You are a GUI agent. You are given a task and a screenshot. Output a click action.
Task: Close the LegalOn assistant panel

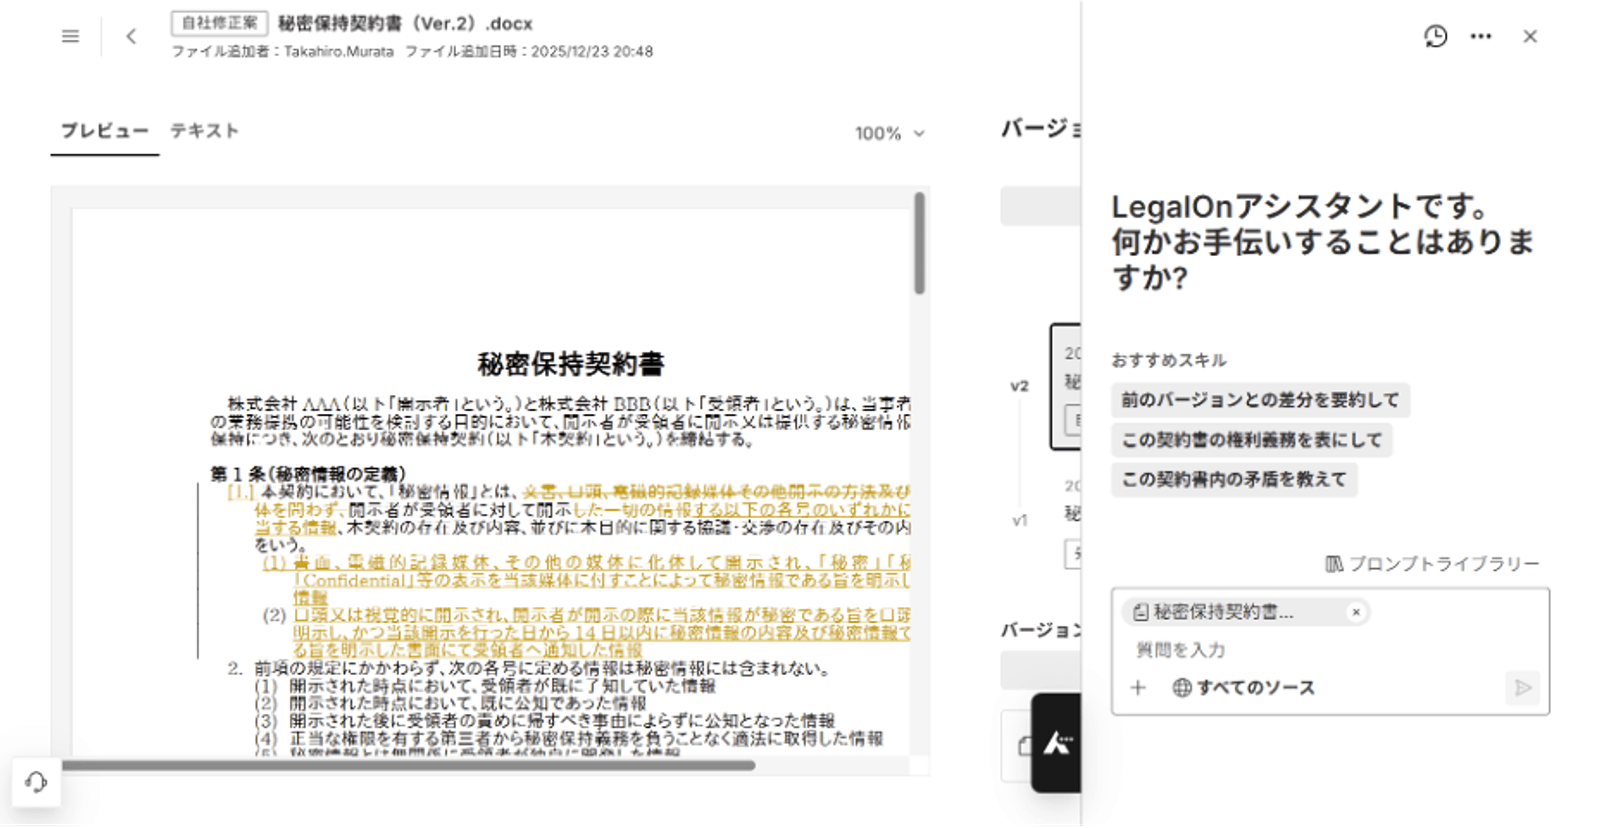click(x=1530, y=36)
